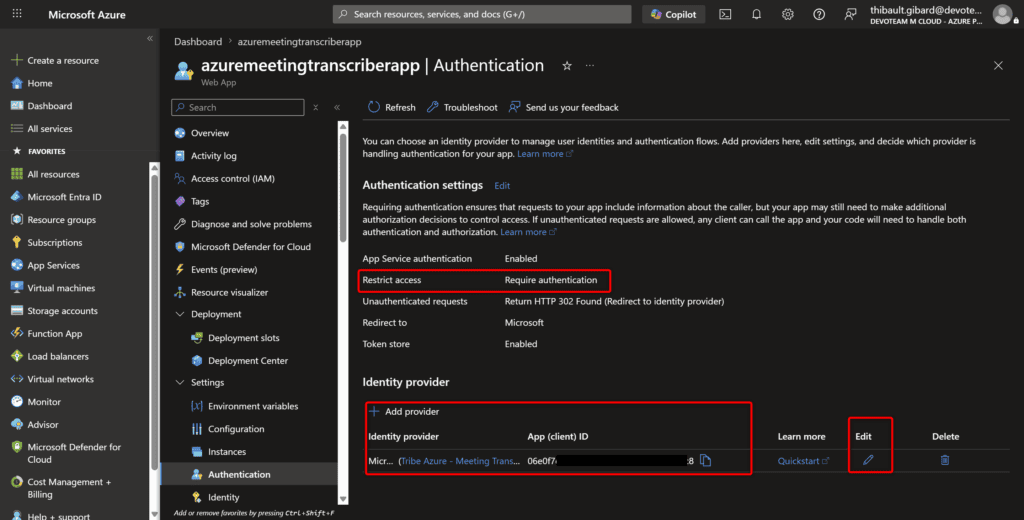Open the Azure portal waffle menu
Image resolution: width=1024 pixels, height=520 pixels.
click(17, 14)
